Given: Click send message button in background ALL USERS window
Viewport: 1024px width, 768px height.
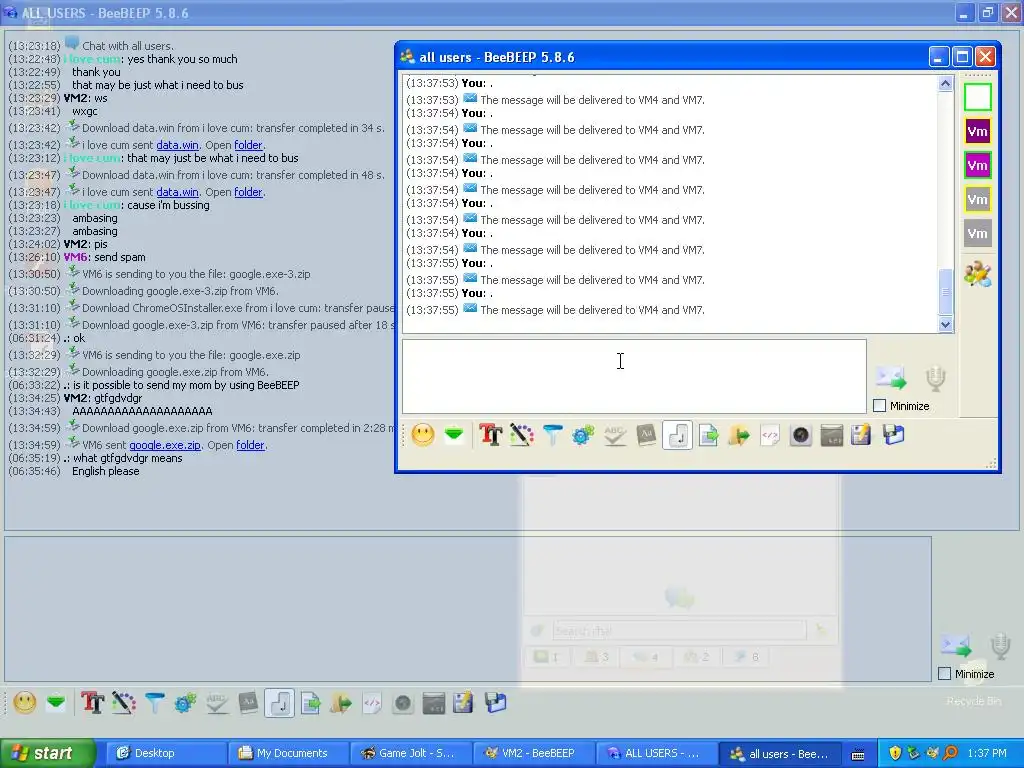Looking at the screenshot, I should pyautogui.click(x=955, y=646).
